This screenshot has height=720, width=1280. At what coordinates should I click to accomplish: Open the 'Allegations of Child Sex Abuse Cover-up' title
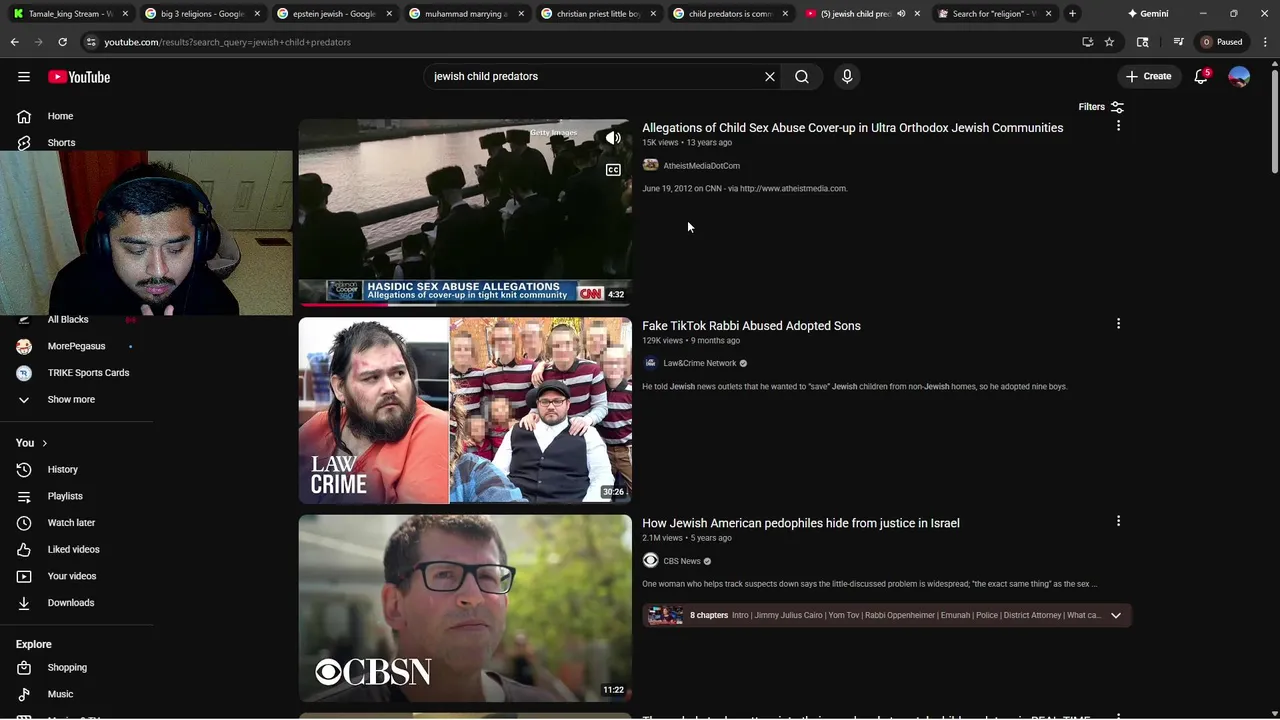[x=852, y=128]
